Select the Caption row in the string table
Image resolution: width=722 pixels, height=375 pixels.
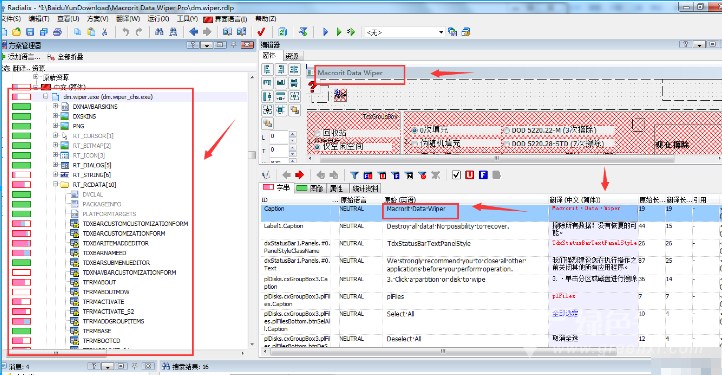[490, 213]
